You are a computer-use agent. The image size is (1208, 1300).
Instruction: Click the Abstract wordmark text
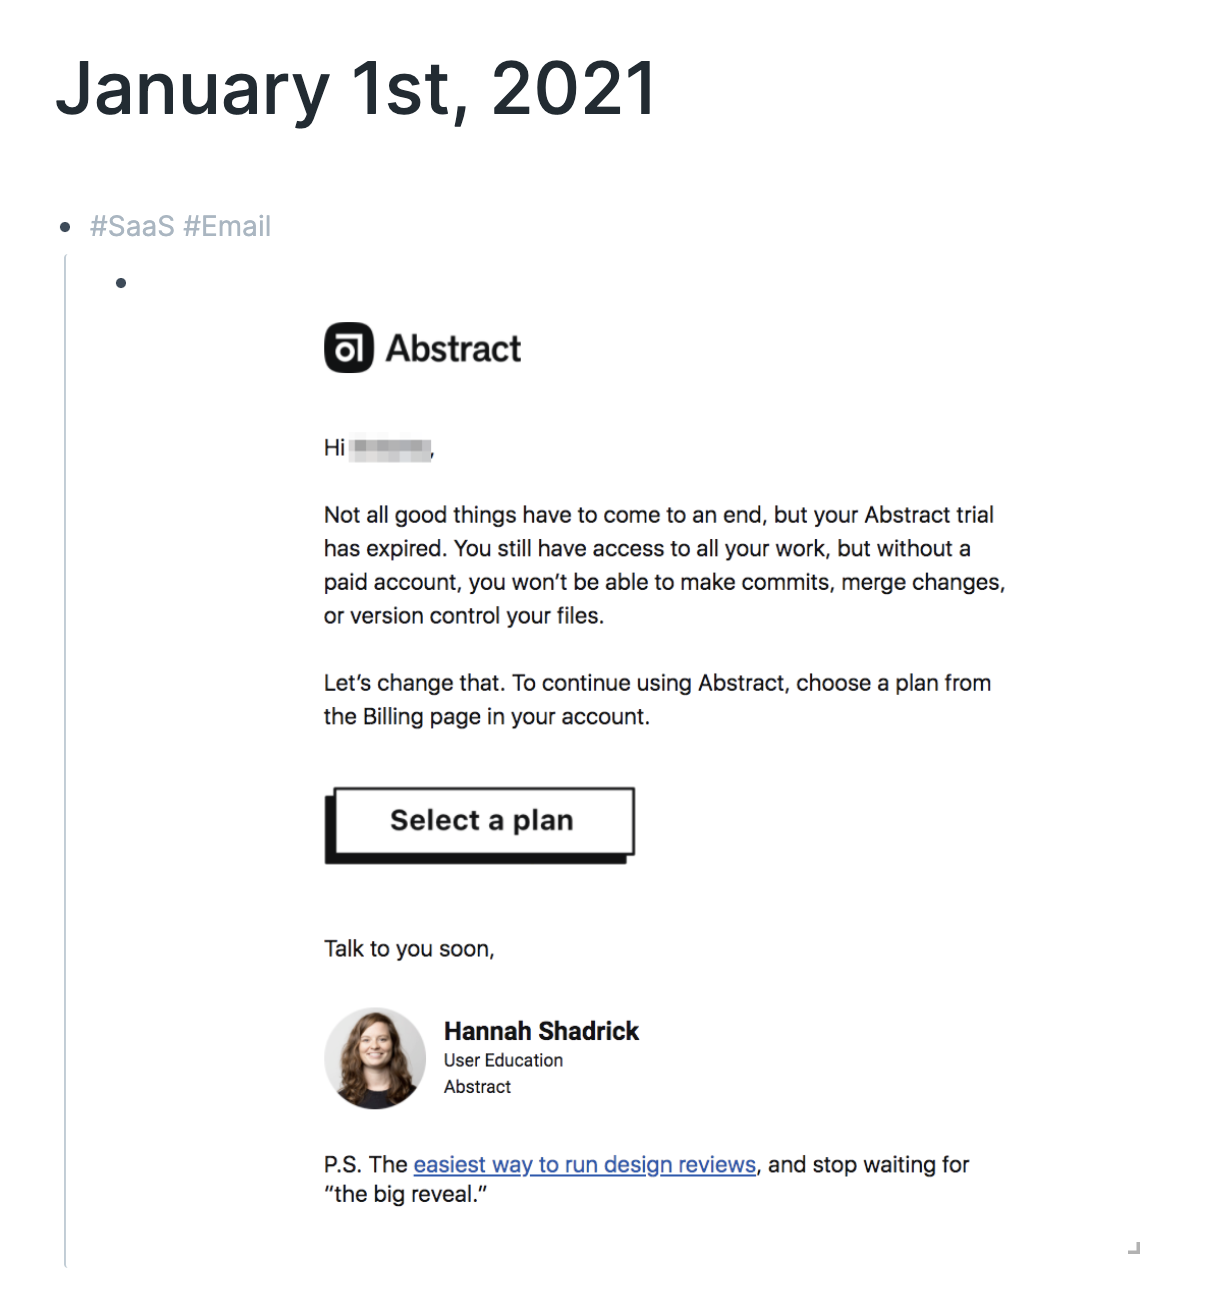tap(453, 349)
